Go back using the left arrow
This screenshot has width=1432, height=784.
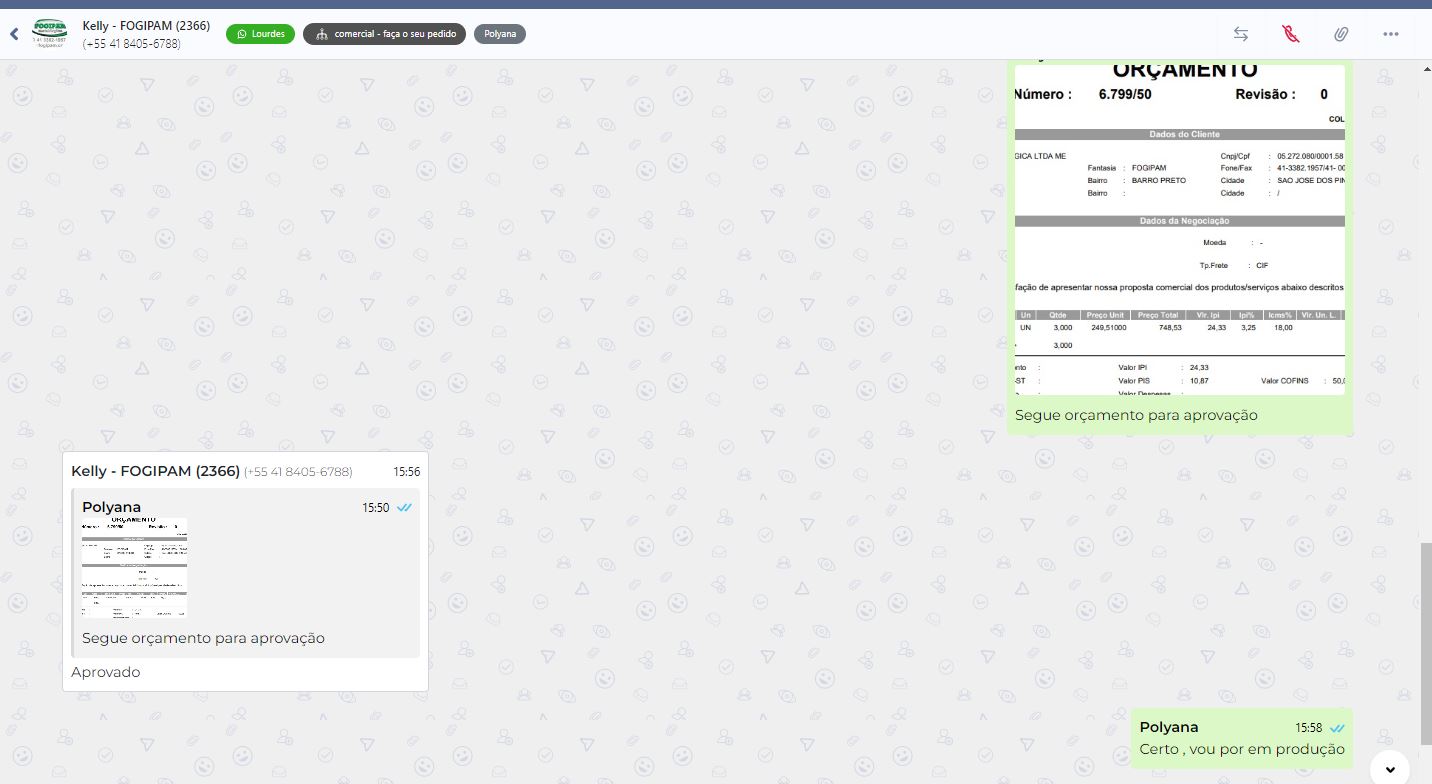point(14,34)
